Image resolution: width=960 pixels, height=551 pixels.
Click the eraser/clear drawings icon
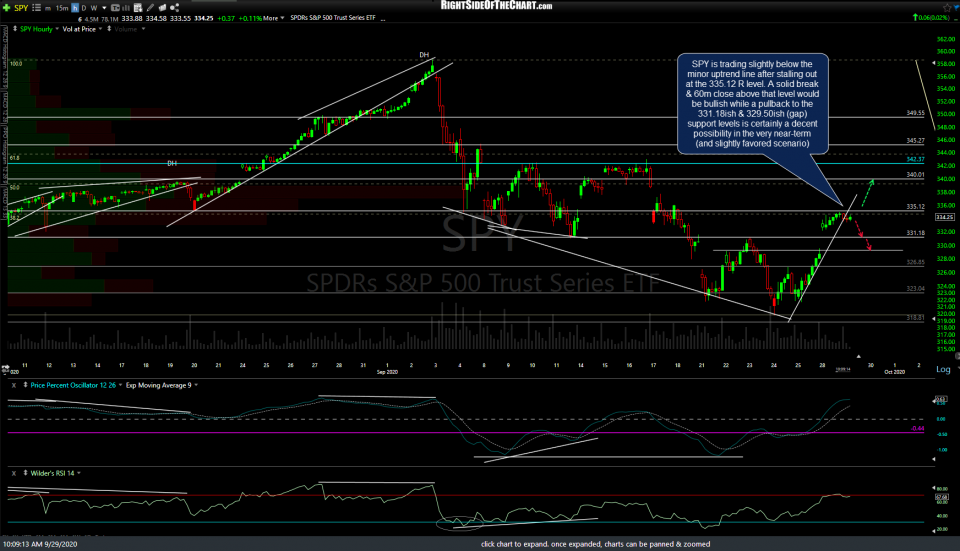tap(163, 8)
